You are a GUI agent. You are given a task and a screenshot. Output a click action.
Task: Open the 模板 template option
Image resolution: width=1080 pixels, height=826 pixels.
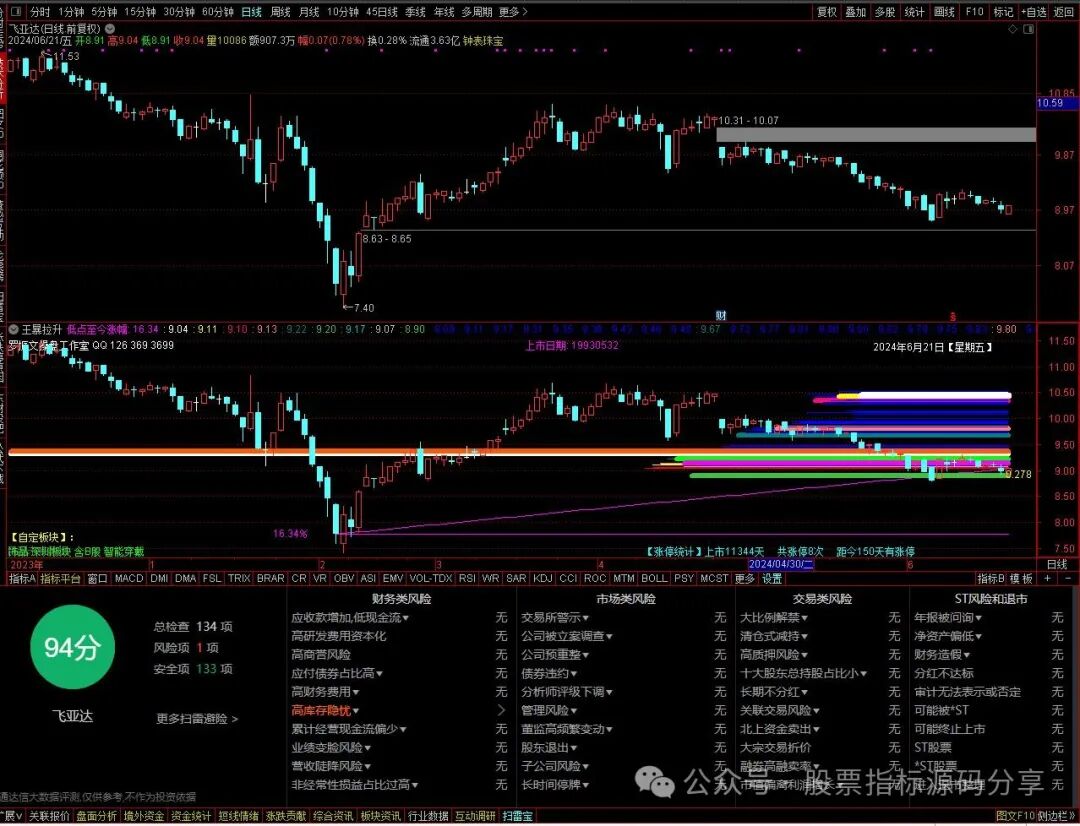pos(1021,579)
